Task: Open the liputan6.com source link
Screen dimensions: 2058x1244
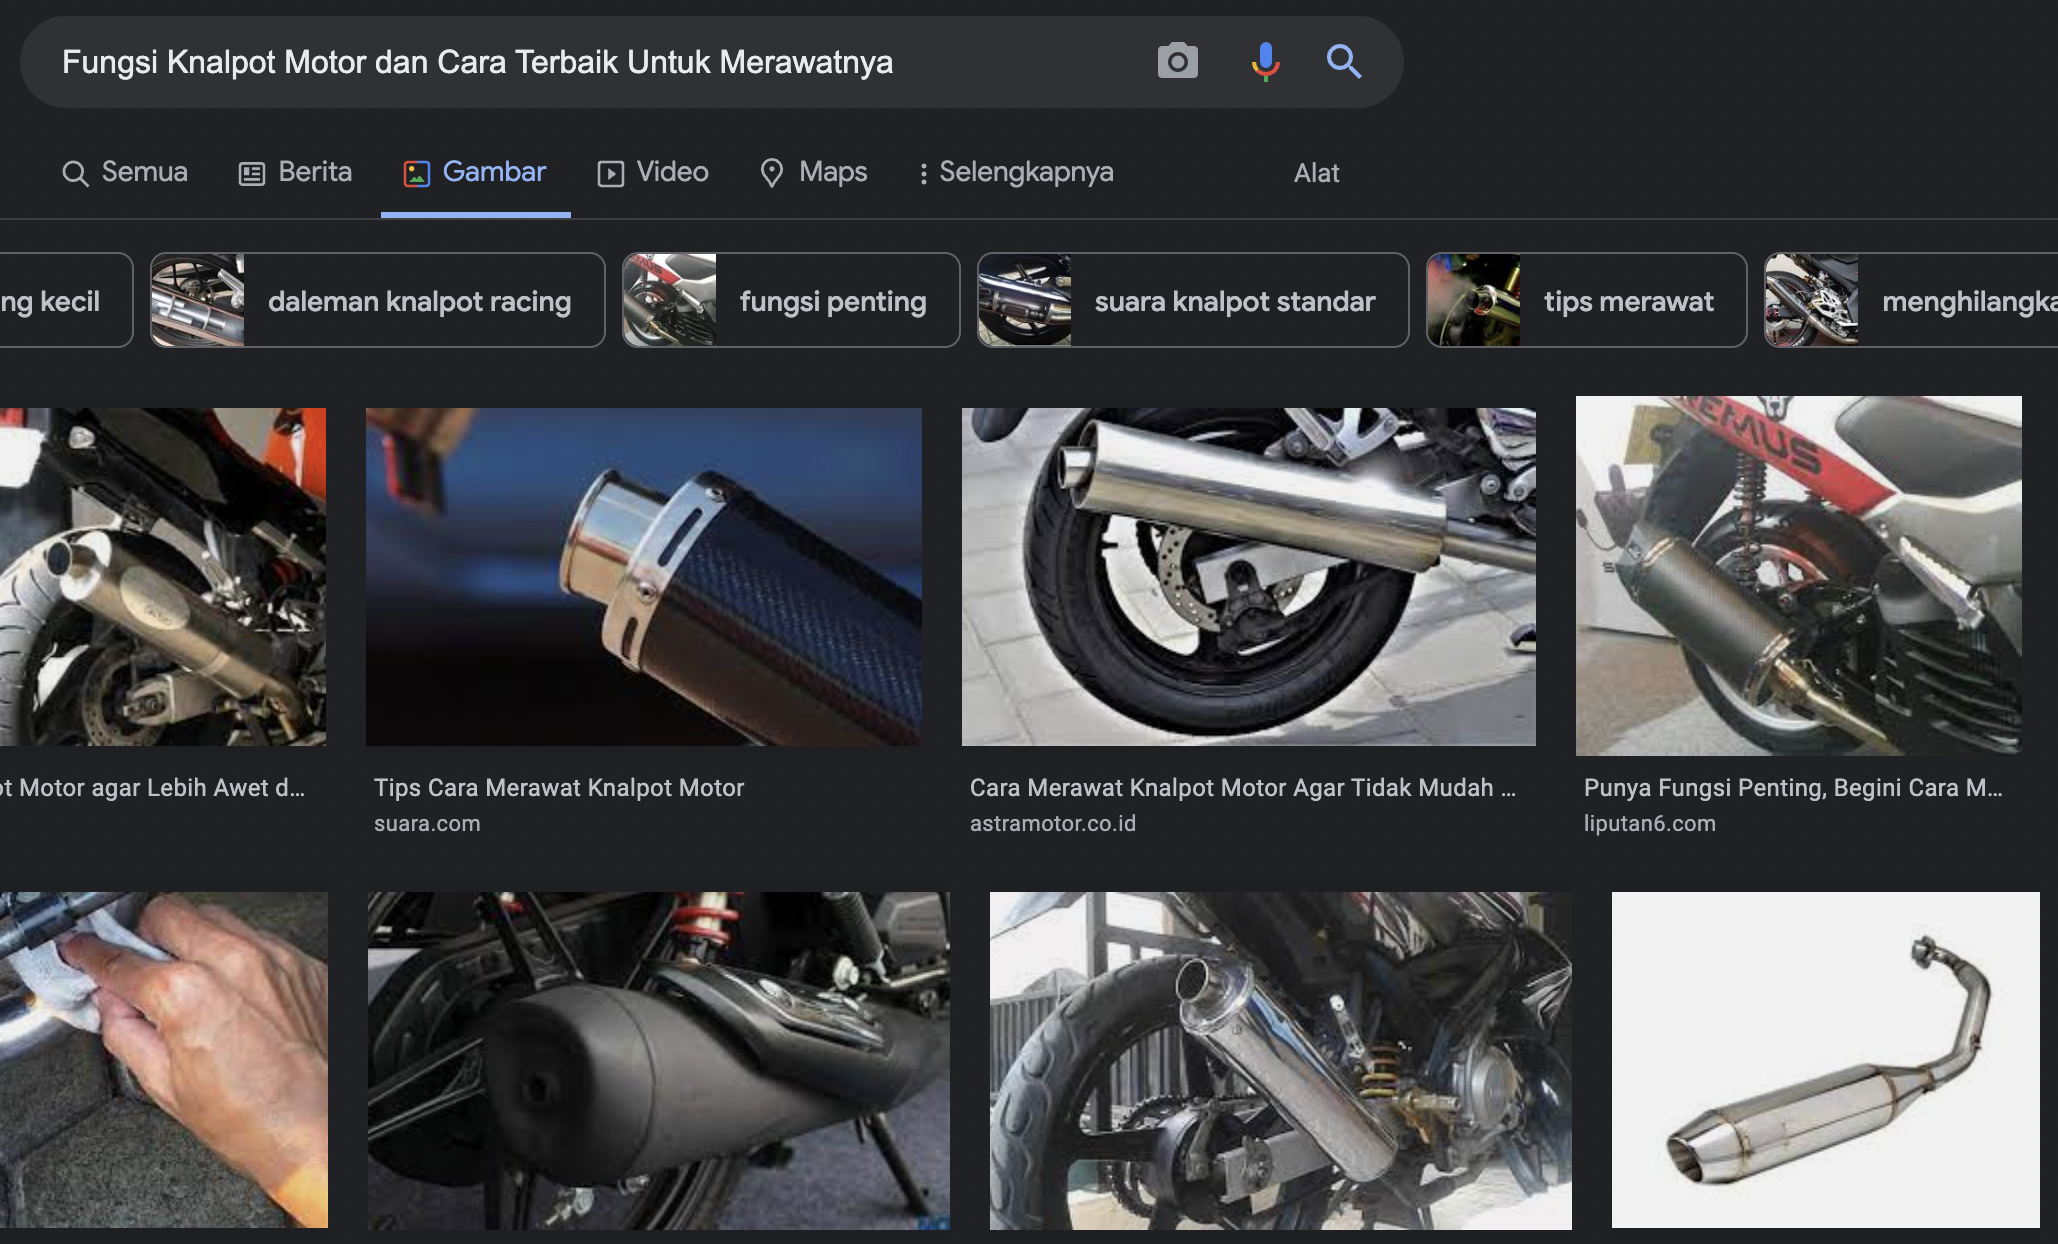Action: (x=1649, y=824)
